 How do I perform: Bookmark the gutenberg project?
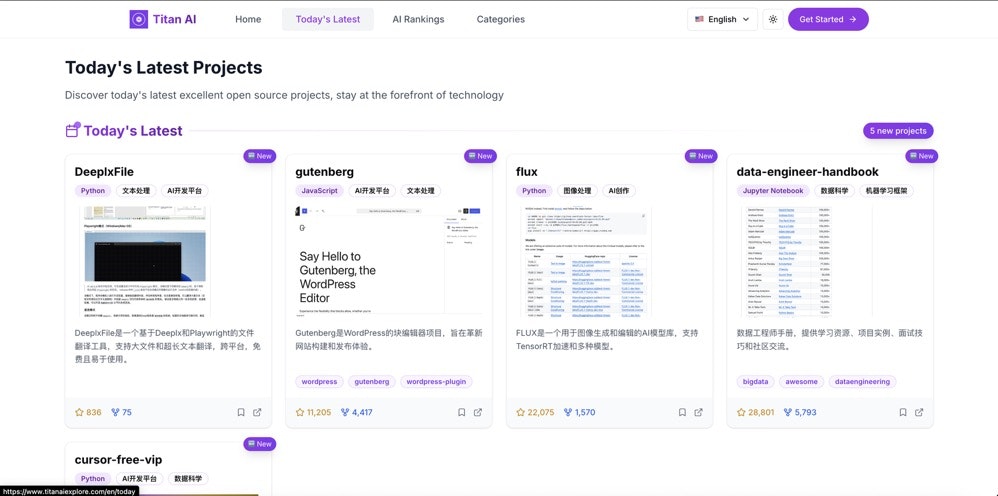(x=461, y=412)
